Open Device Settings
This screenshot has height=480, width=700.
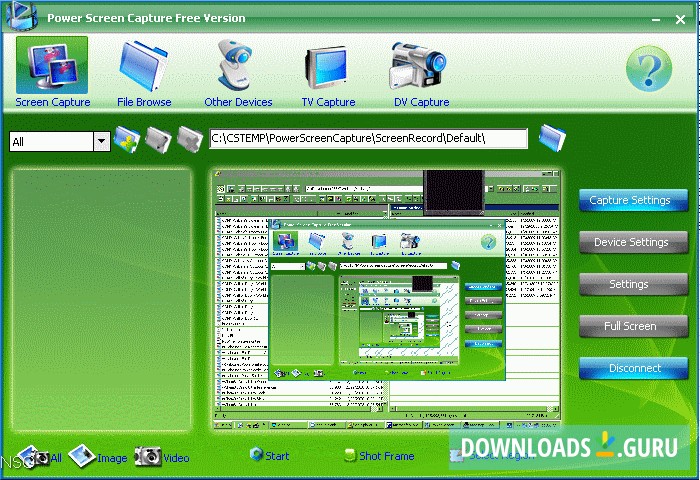(x=633, y=242)
